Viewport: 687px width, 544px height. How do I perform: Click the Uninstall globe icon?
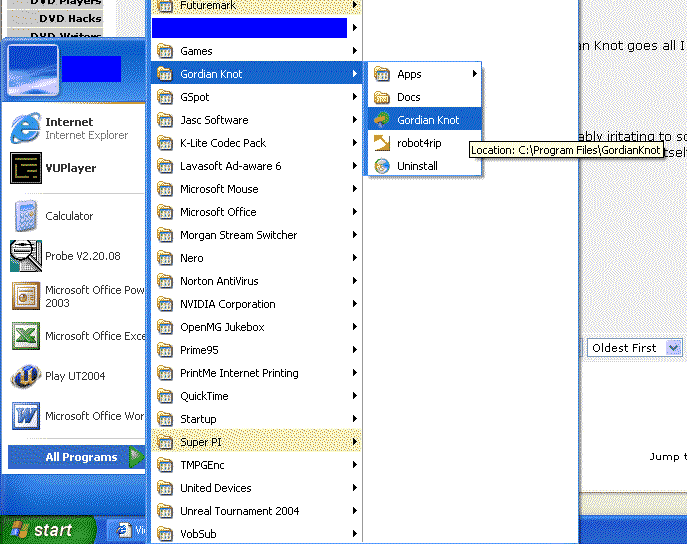(x=382, y=166)
